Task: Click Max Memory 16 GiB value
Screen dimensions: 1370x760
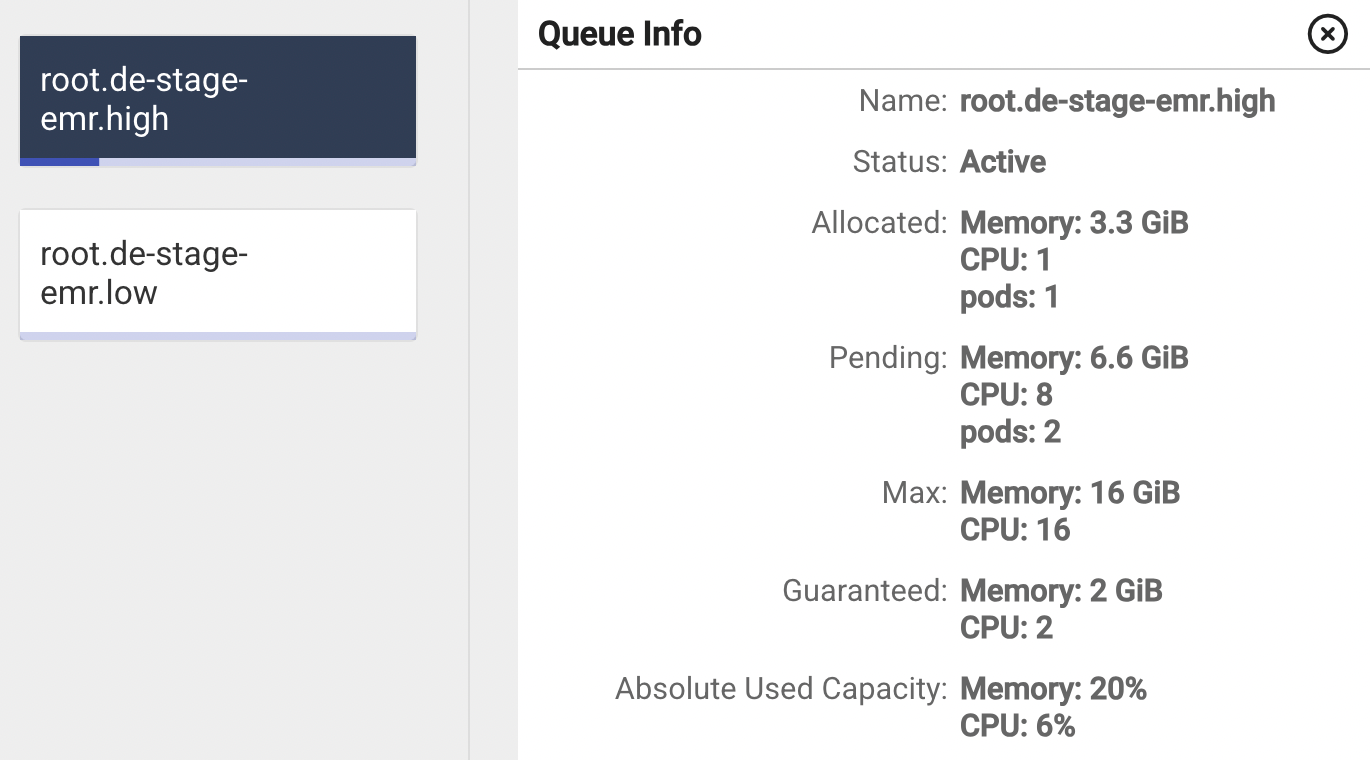Action: tap(1070, 493)
